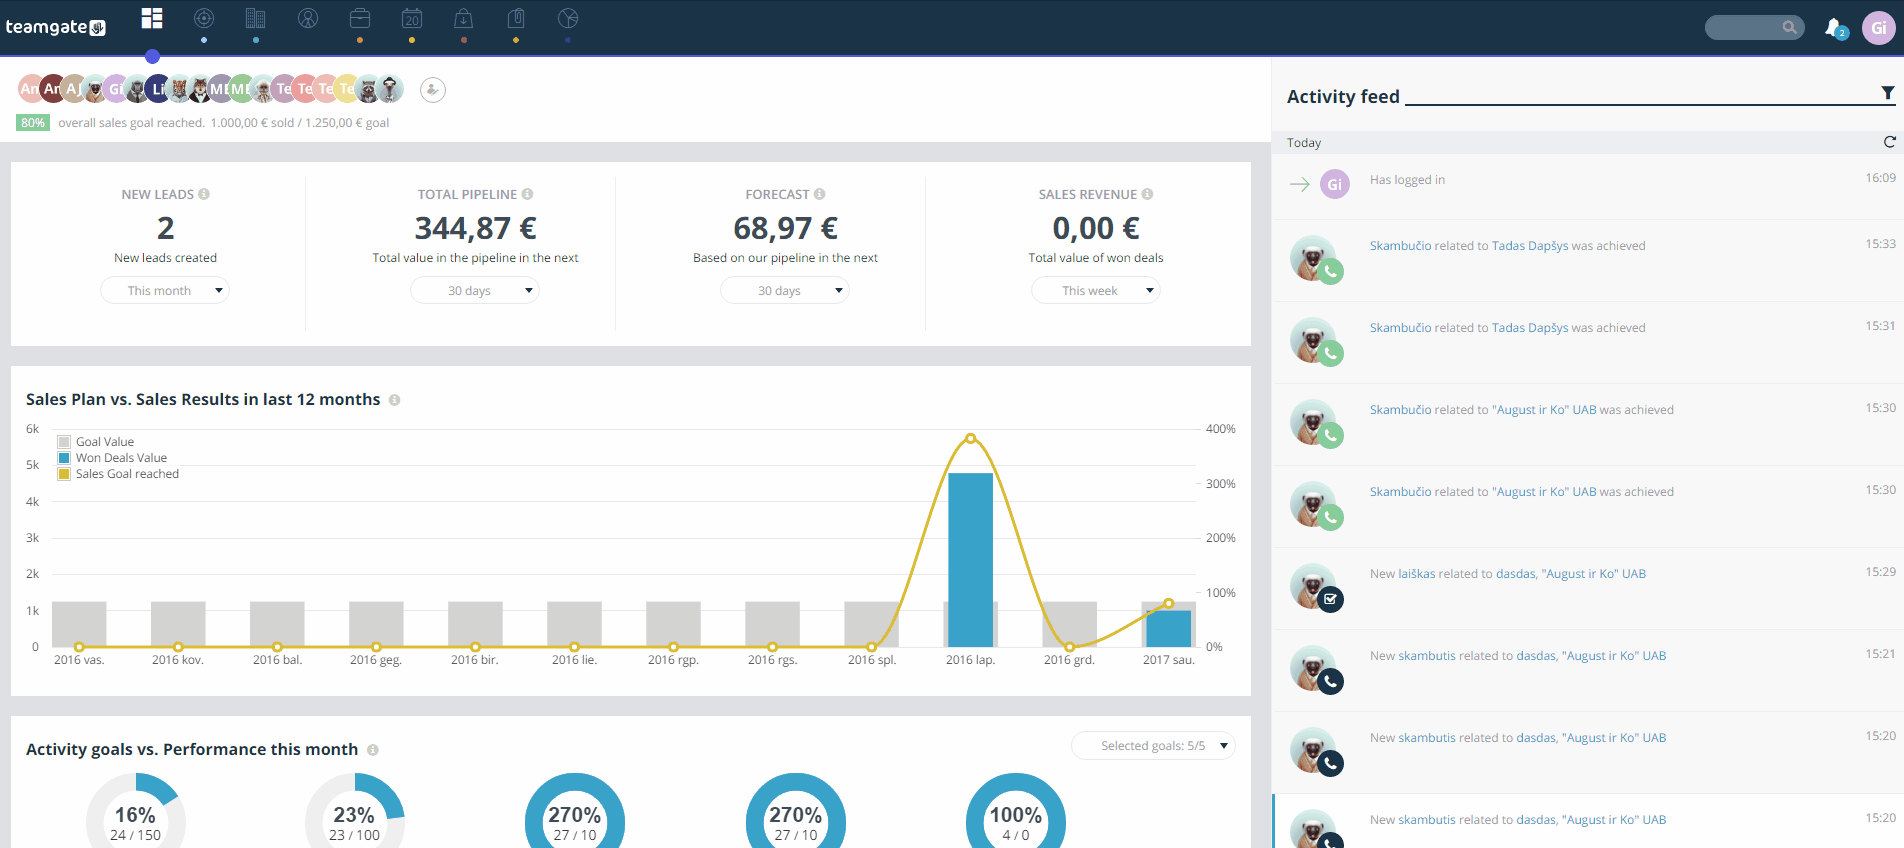
Task: Click the '68,97 €' forecast value
Action: (x=785, y=228)
